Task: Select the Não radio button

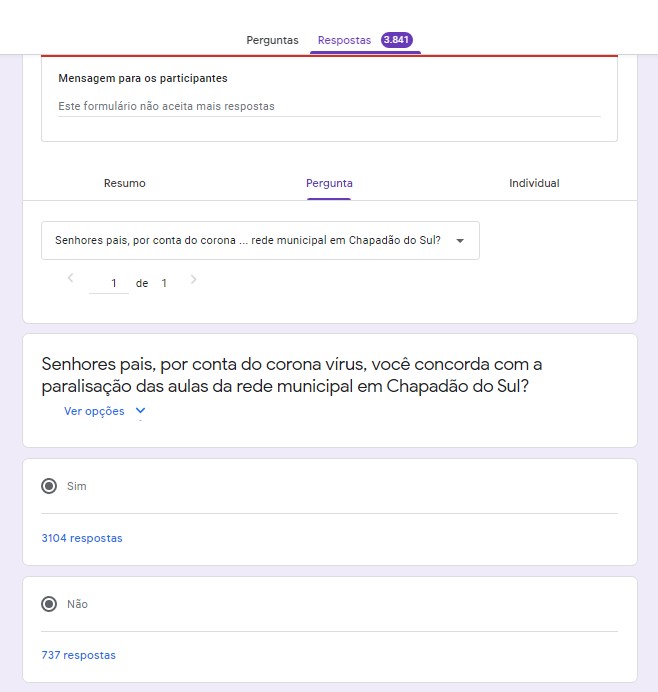Action: pyautogui.click(x=49, y=604)
